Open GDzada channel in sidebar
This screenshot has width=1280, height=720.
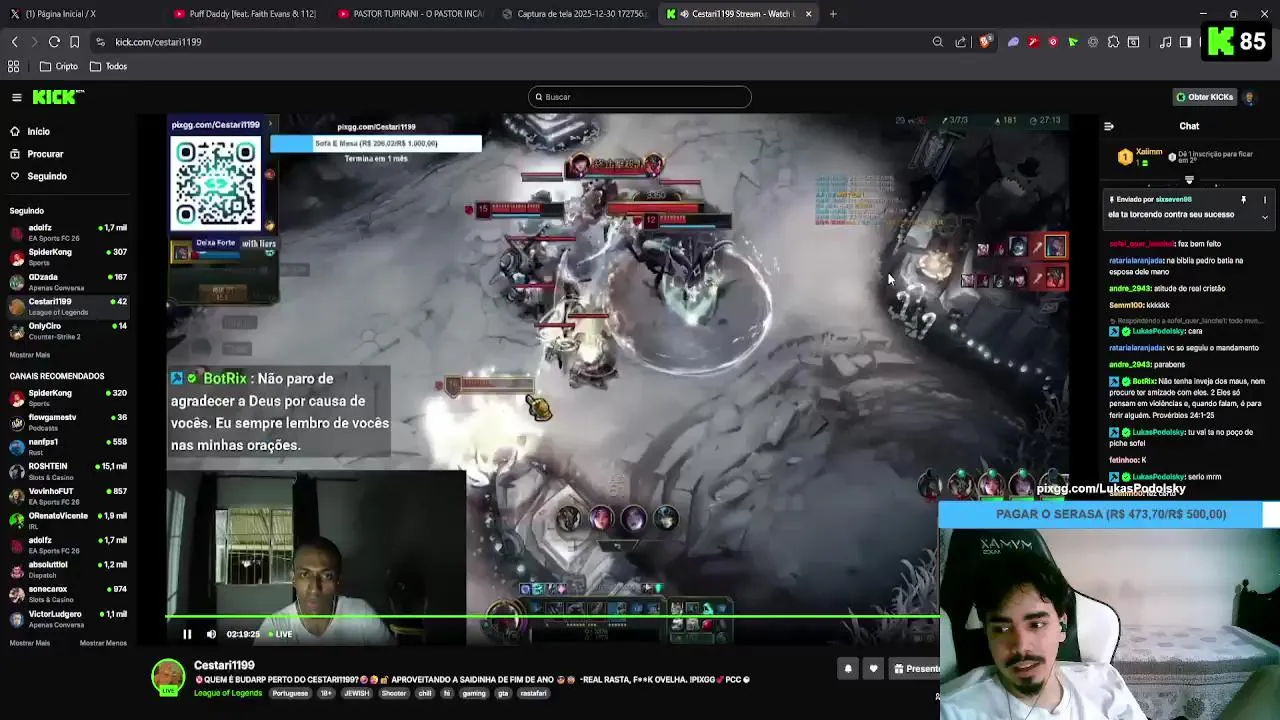(68, 282)
